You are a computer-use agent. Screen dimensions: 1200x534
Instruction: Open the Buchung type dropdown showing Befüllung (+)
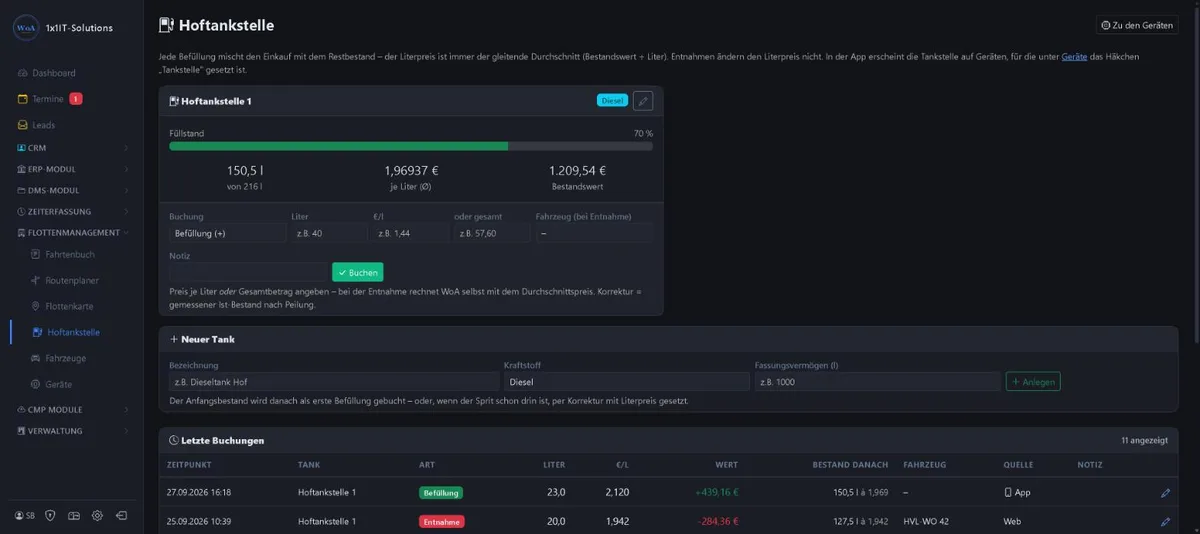(227, 233)
